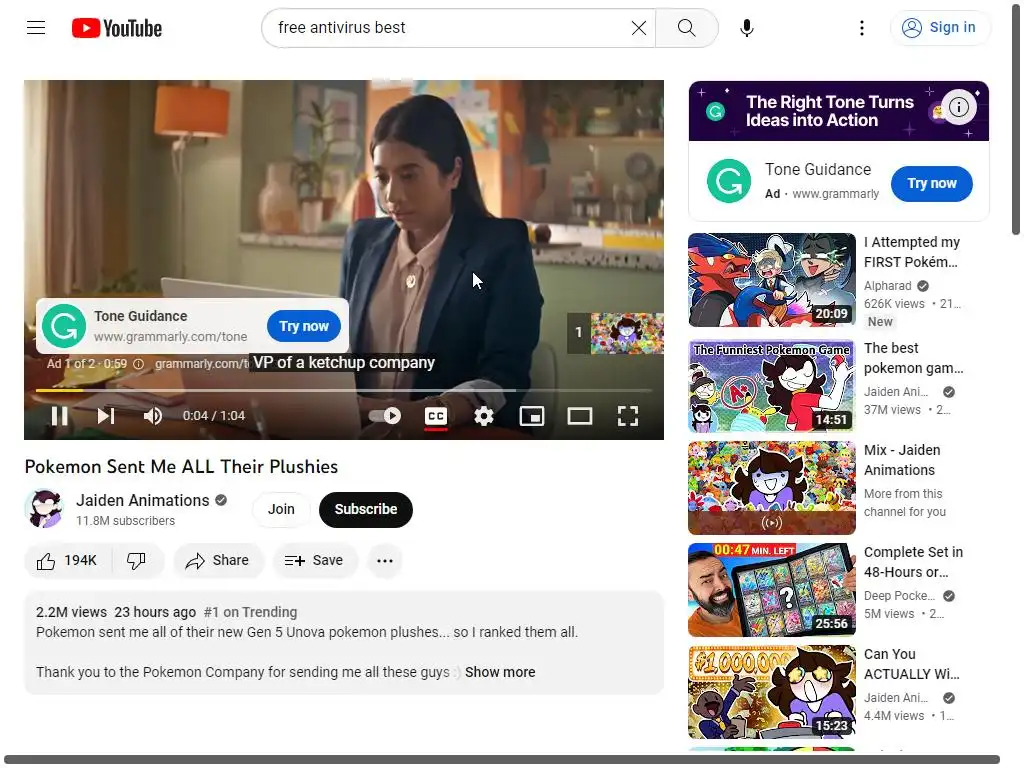Image resolution: width=1024 pixels, height=768 pixels.
Task: Go to YouTube home via logo
Action: [117, 28]
